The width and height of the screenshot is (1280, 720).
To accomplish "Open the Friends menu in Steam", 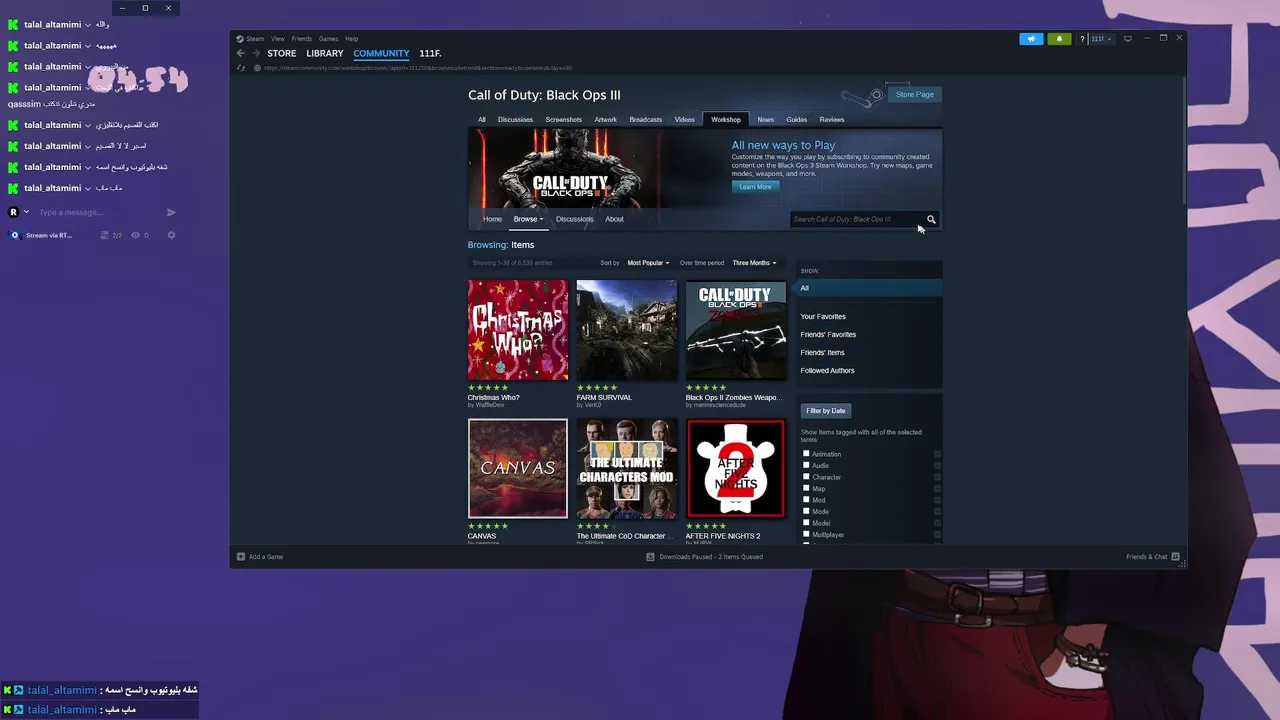I will 301,39.
